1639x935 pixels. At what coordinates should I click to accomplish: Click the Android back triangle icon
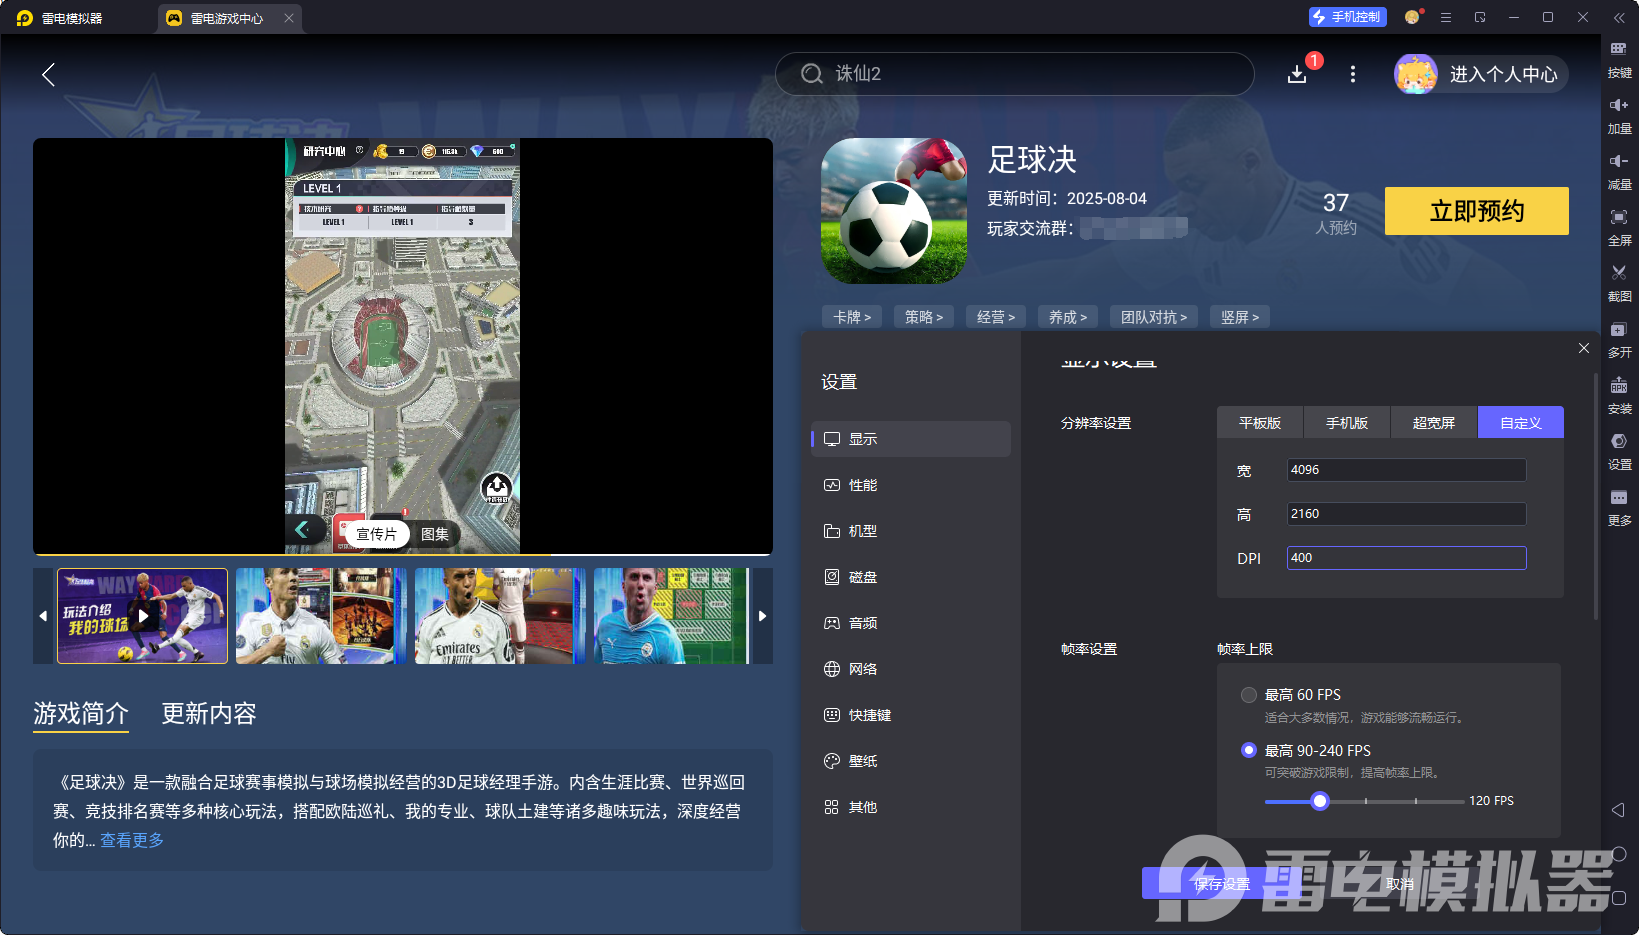(1619, 810)
